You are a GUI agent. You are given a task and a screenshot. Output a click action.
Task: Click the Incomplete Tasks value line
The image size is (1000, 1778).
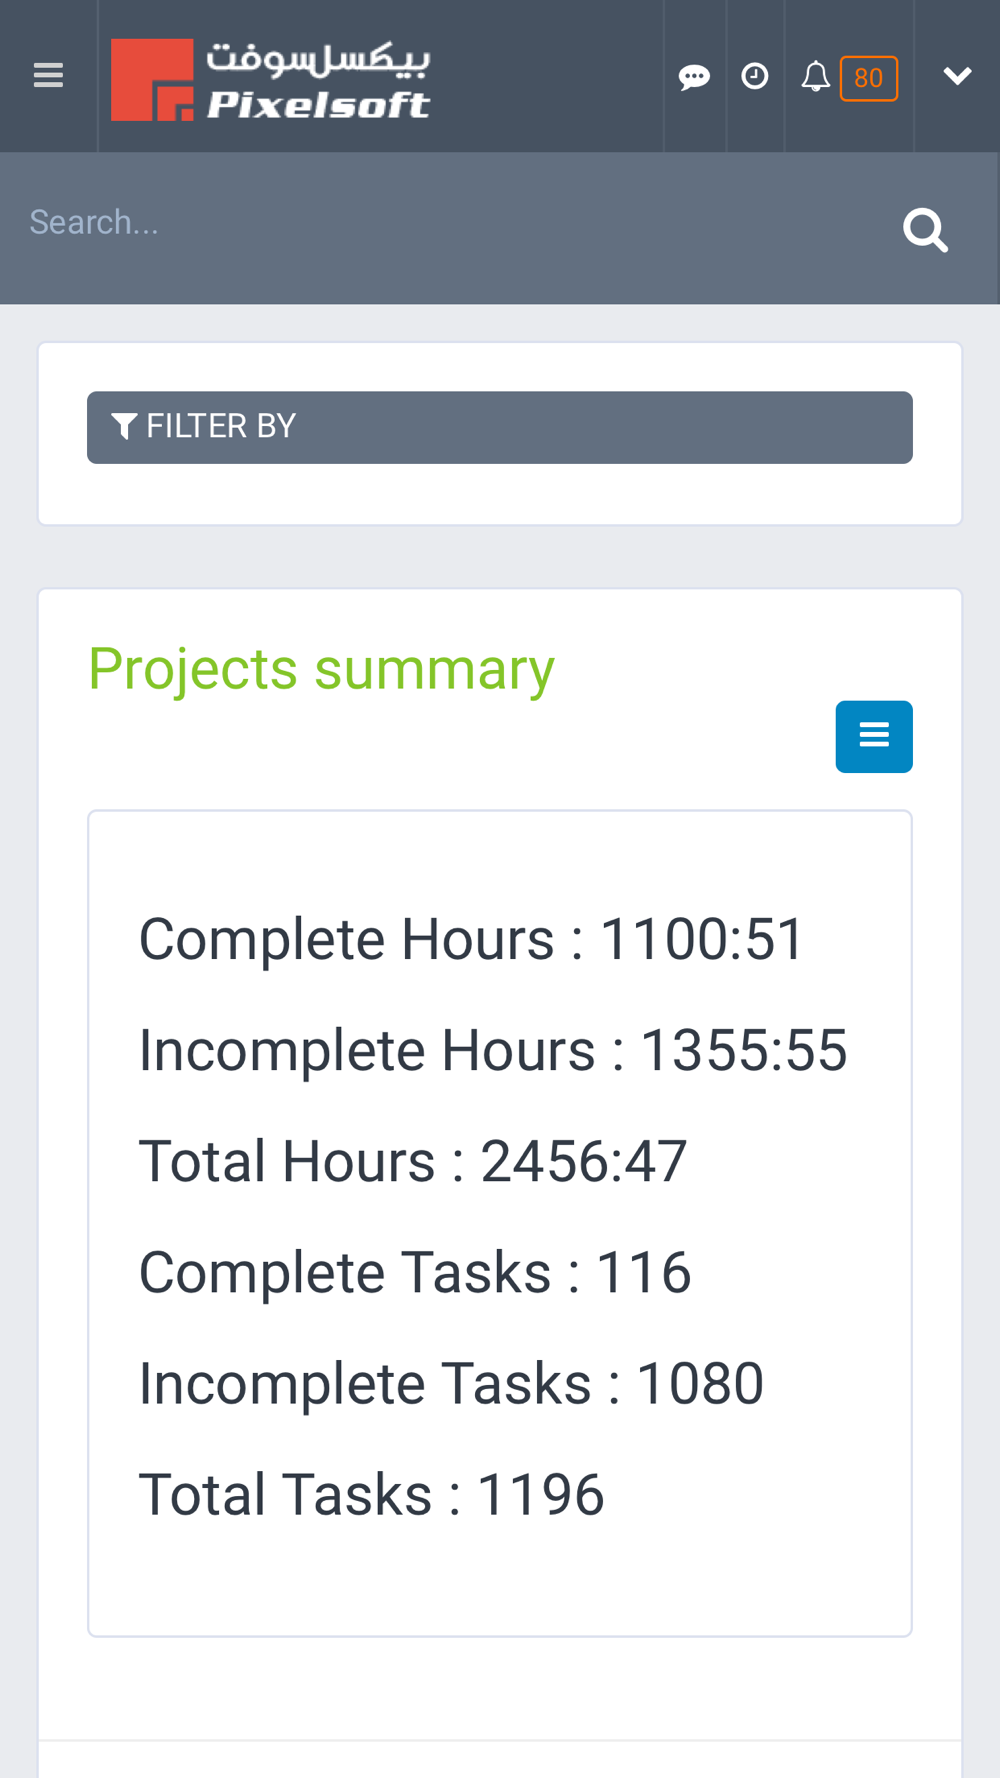451,1383
